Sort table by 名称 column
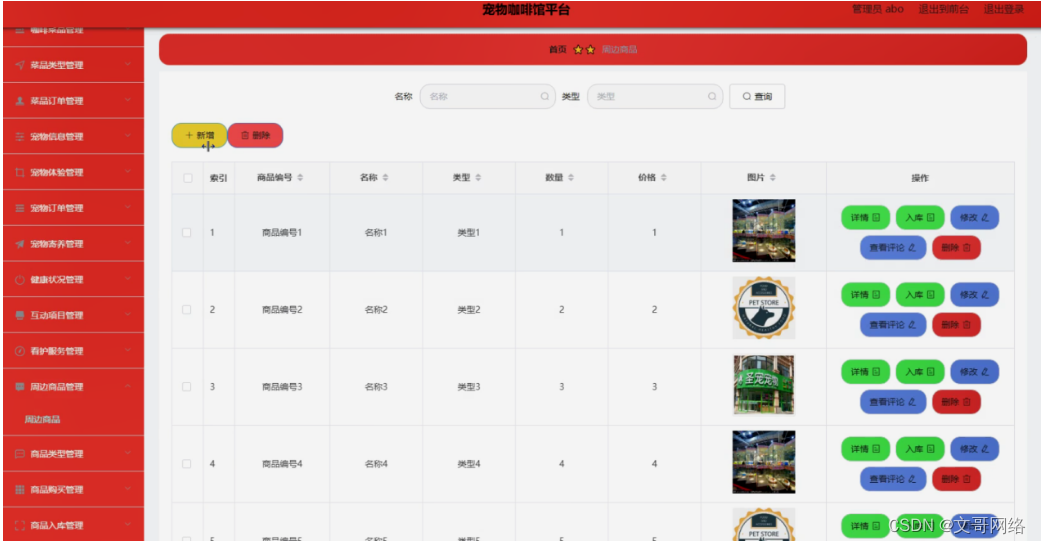The height and width of the screenshot is (544, 1041). point(386,177)
